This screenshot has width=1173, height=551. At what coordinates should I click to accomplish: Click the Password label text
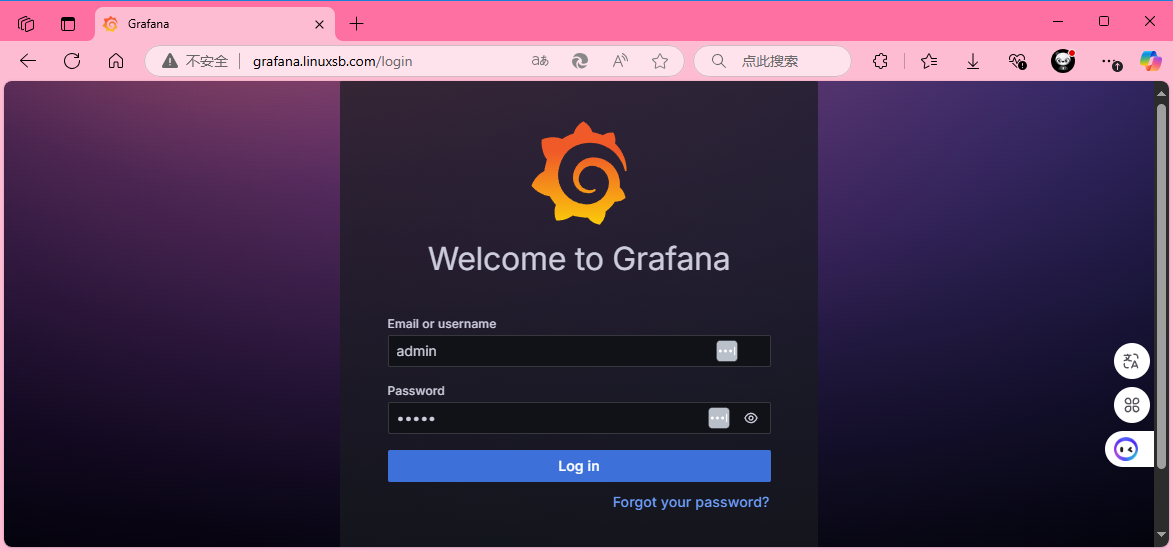coord(416,390)
